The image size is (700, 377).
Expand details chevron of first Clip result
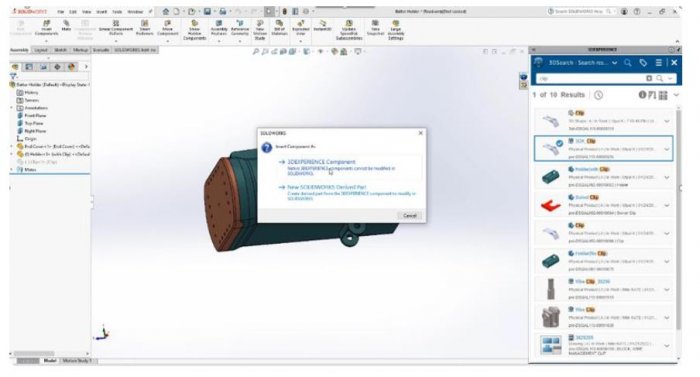(667, 121)
